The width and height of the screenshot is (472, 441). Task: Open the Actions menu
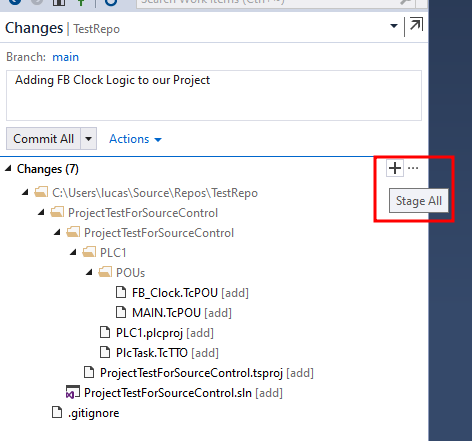[x=135, y=139]
